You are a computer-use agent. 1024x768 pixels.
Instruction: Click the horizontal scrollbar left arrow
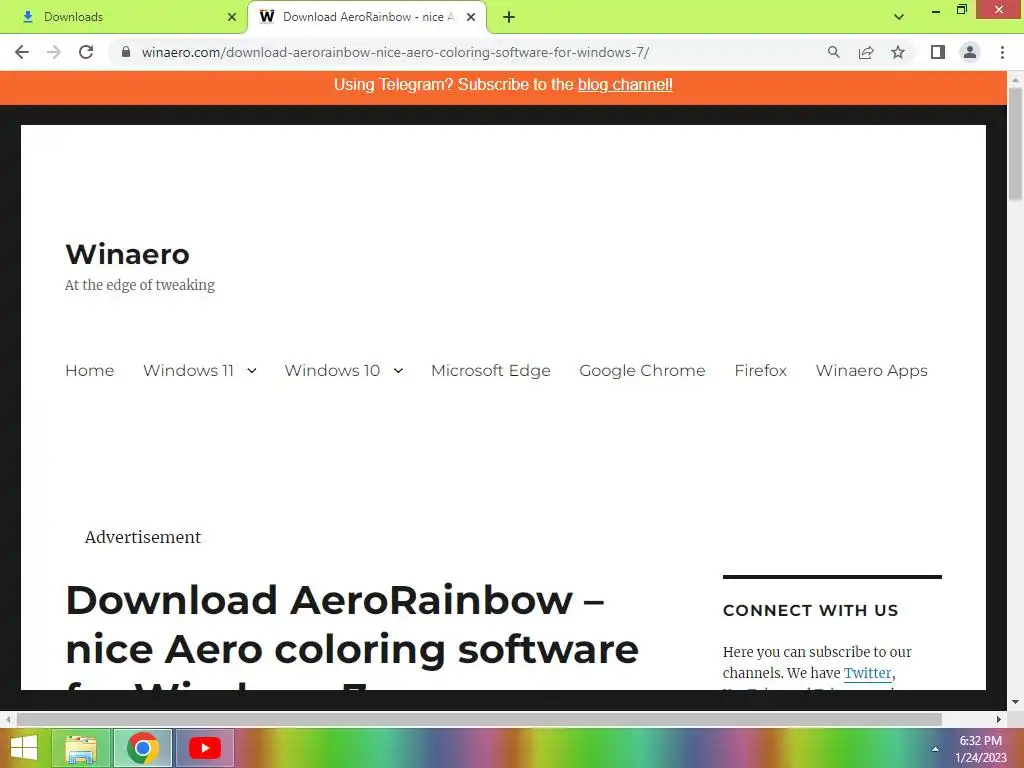point(8,719)
